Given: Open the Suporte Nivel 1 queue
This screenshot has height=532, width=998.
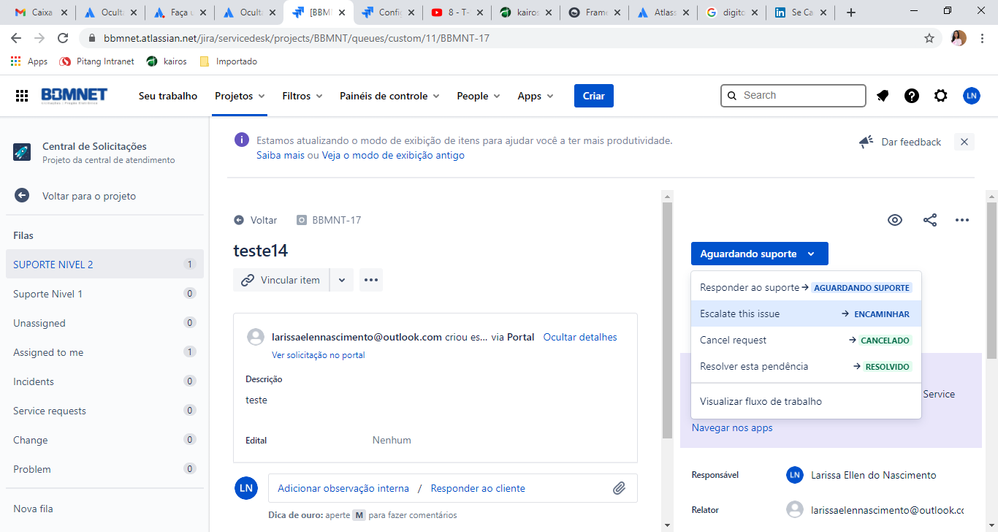Looking at the screenshot, I should pos(104,293).
